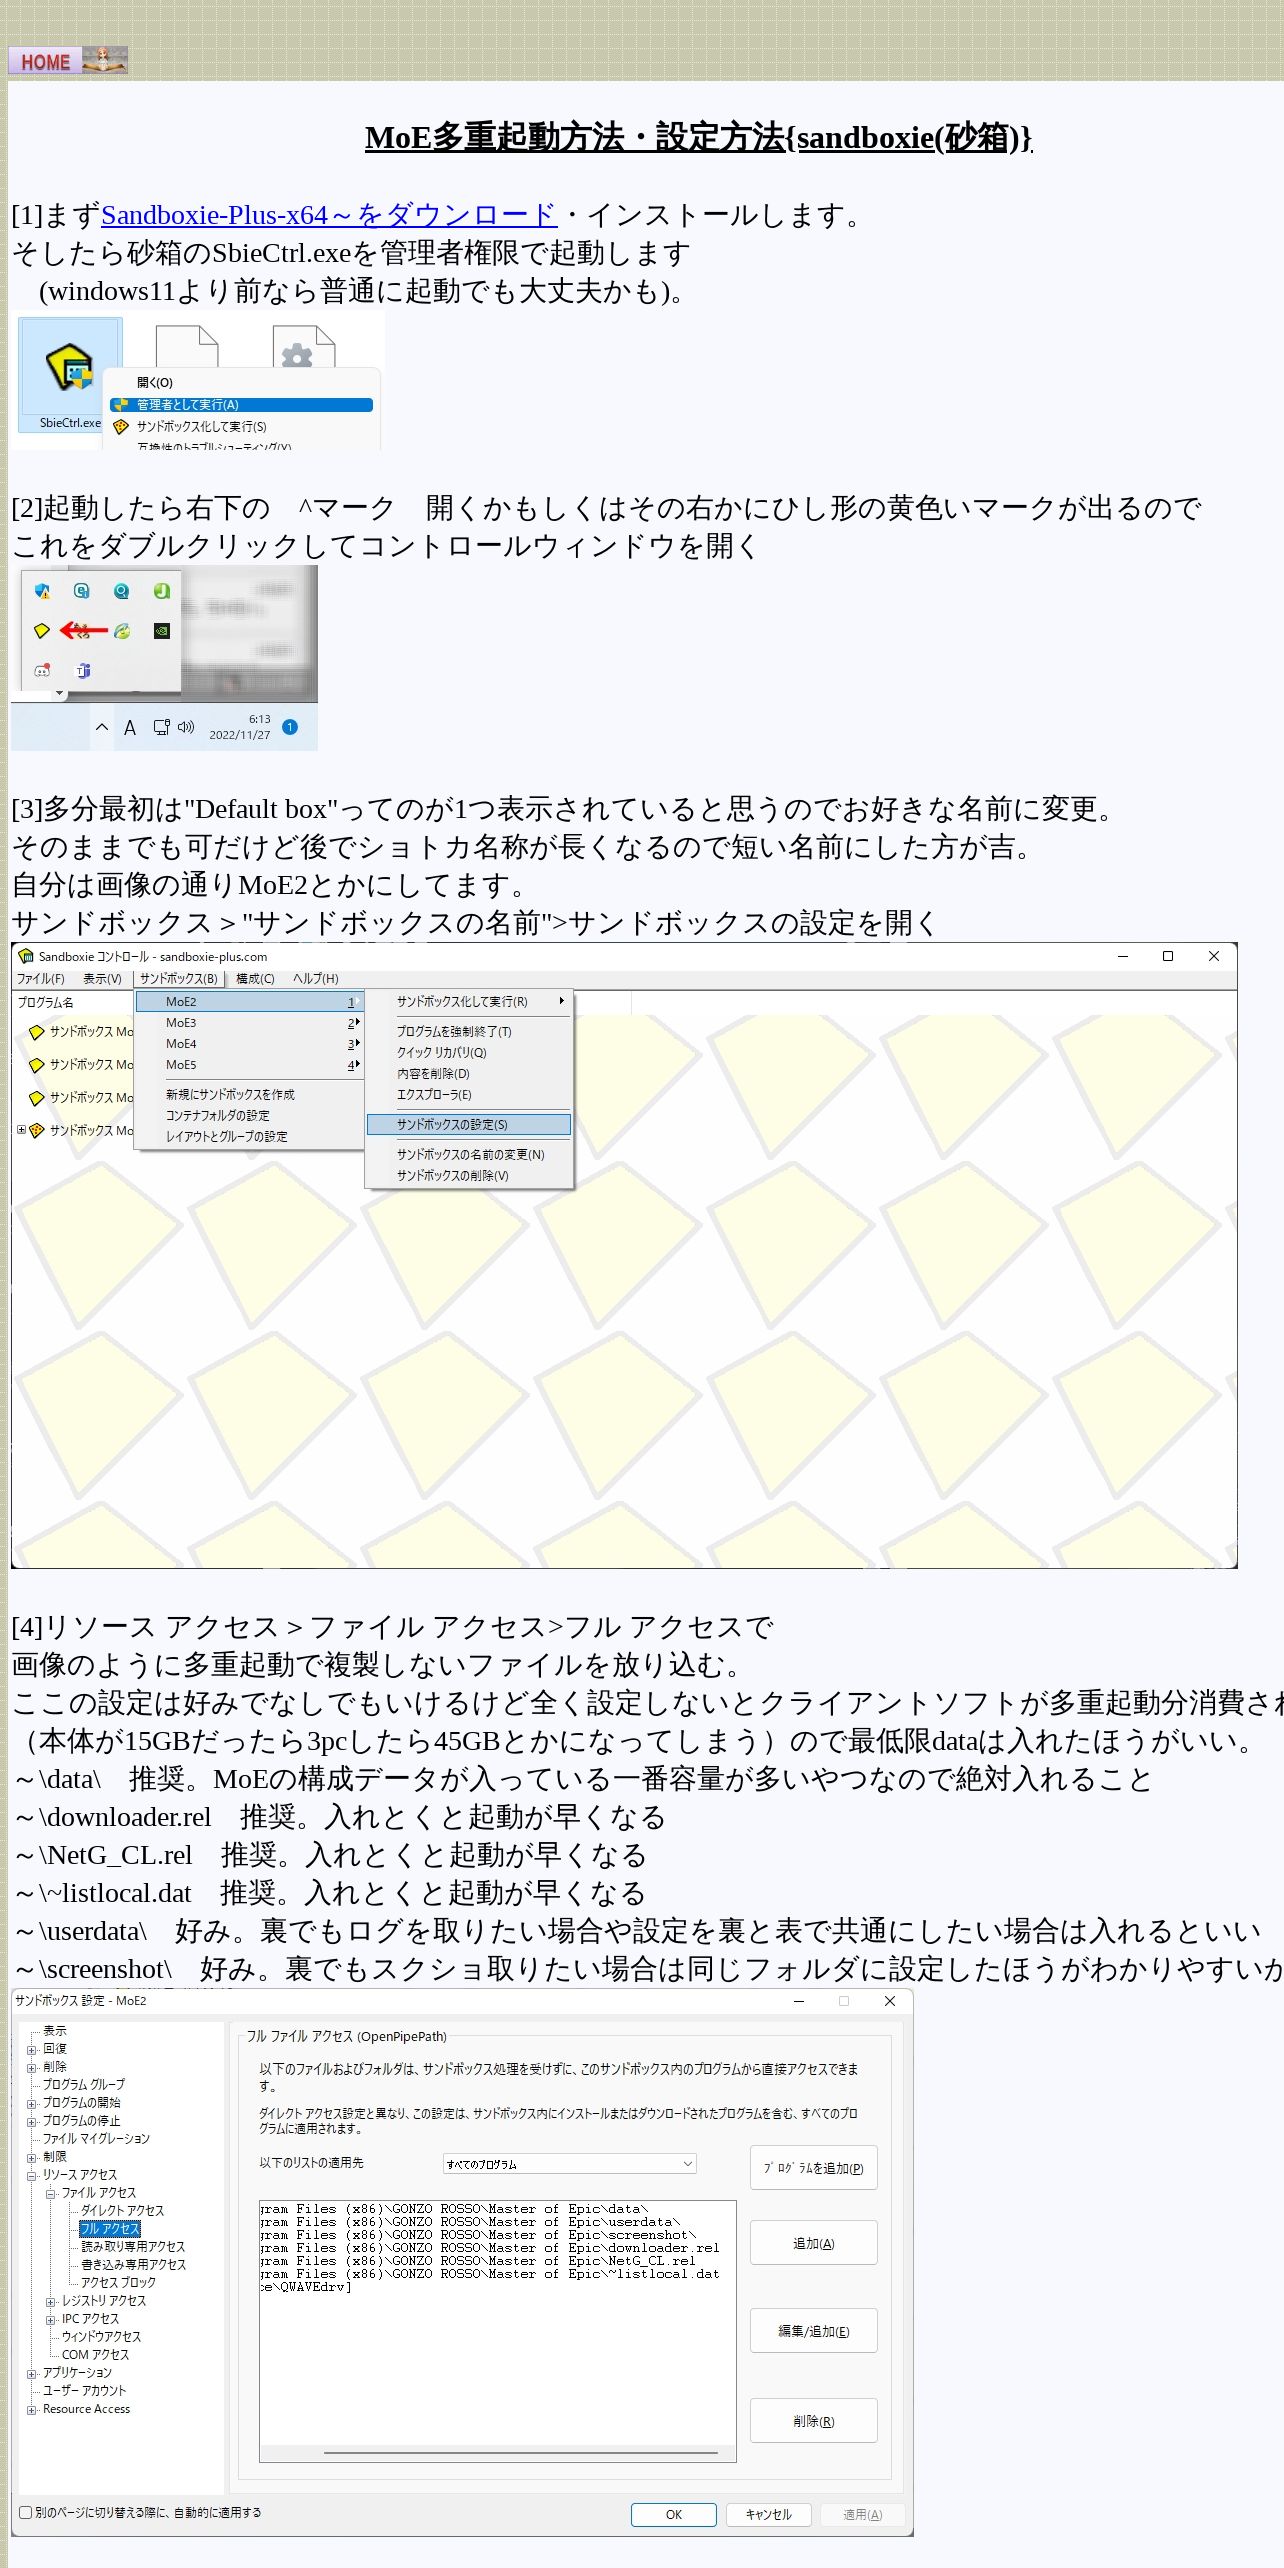Click the ESET 'e' tray icon
Screen dimensions: 1284x2568
82,591
